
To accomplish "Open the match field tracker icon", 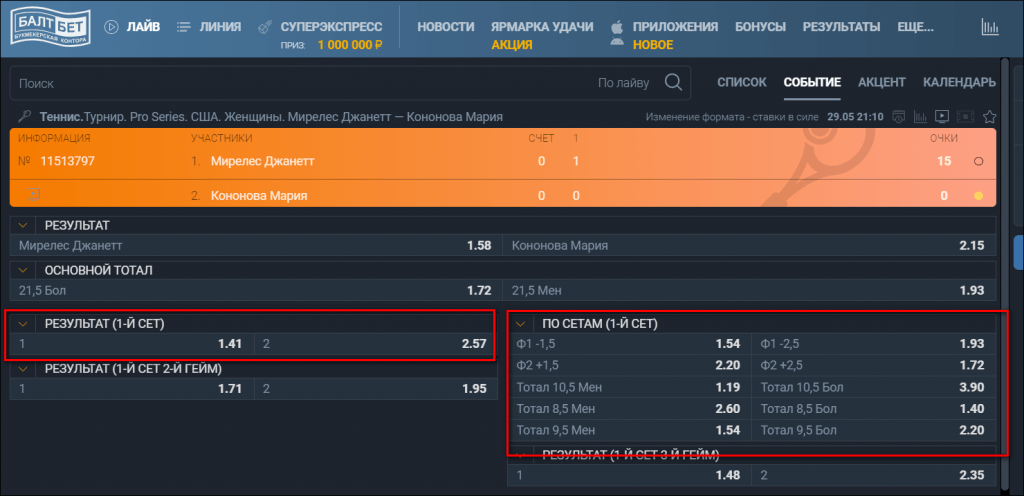I will pyautogui.click(x=966, y=117).
